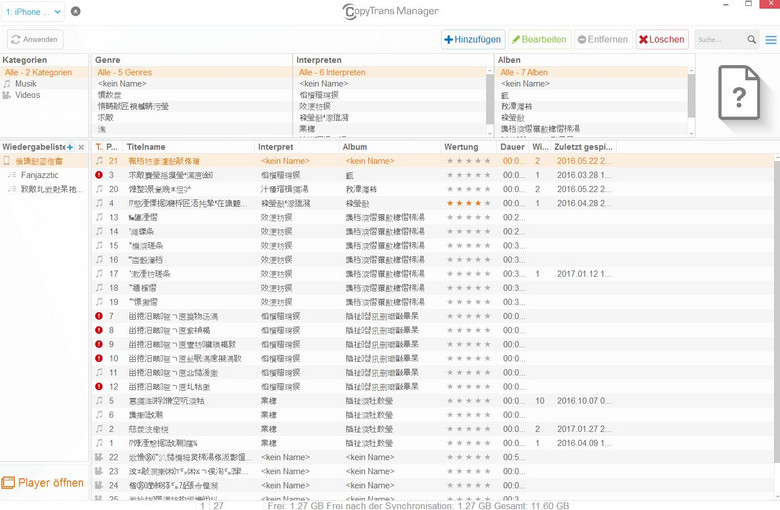Viewport: 780px width, 510px height.
Task: Click the search magnifier icon
Action: (752, 39)
